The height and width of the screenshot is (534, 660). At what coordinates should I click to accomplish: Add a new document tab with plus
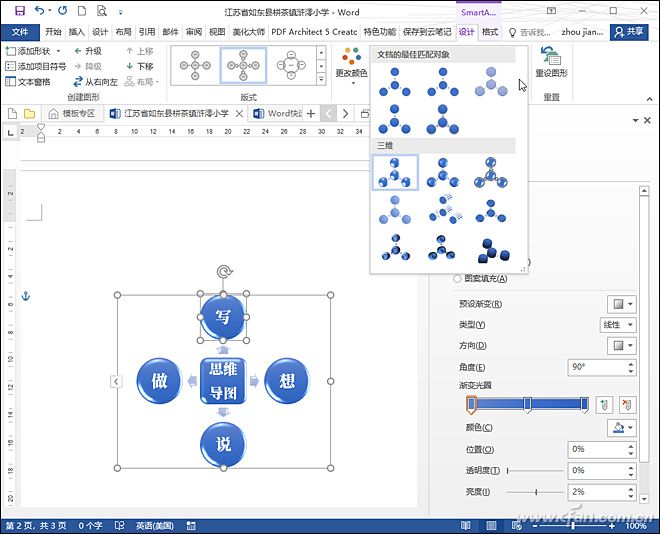tap(311, 114)
